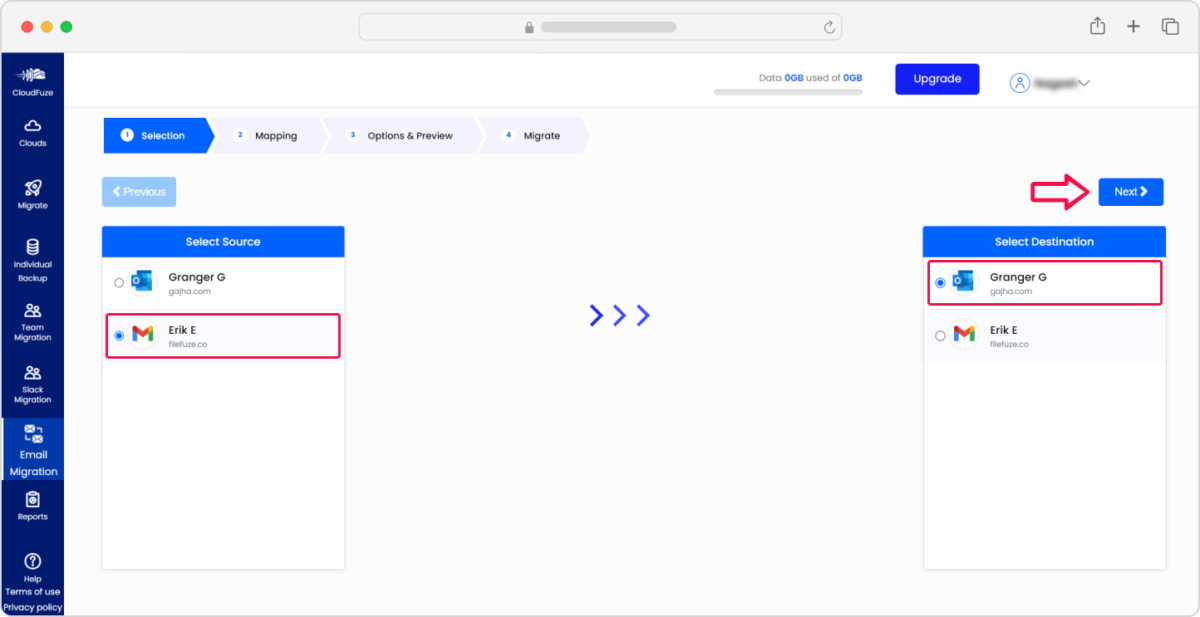Open the CloudFuze logo home
The width and height of the screenshot is (1200, 617).
pyautogui.click(x=32, y=80)
